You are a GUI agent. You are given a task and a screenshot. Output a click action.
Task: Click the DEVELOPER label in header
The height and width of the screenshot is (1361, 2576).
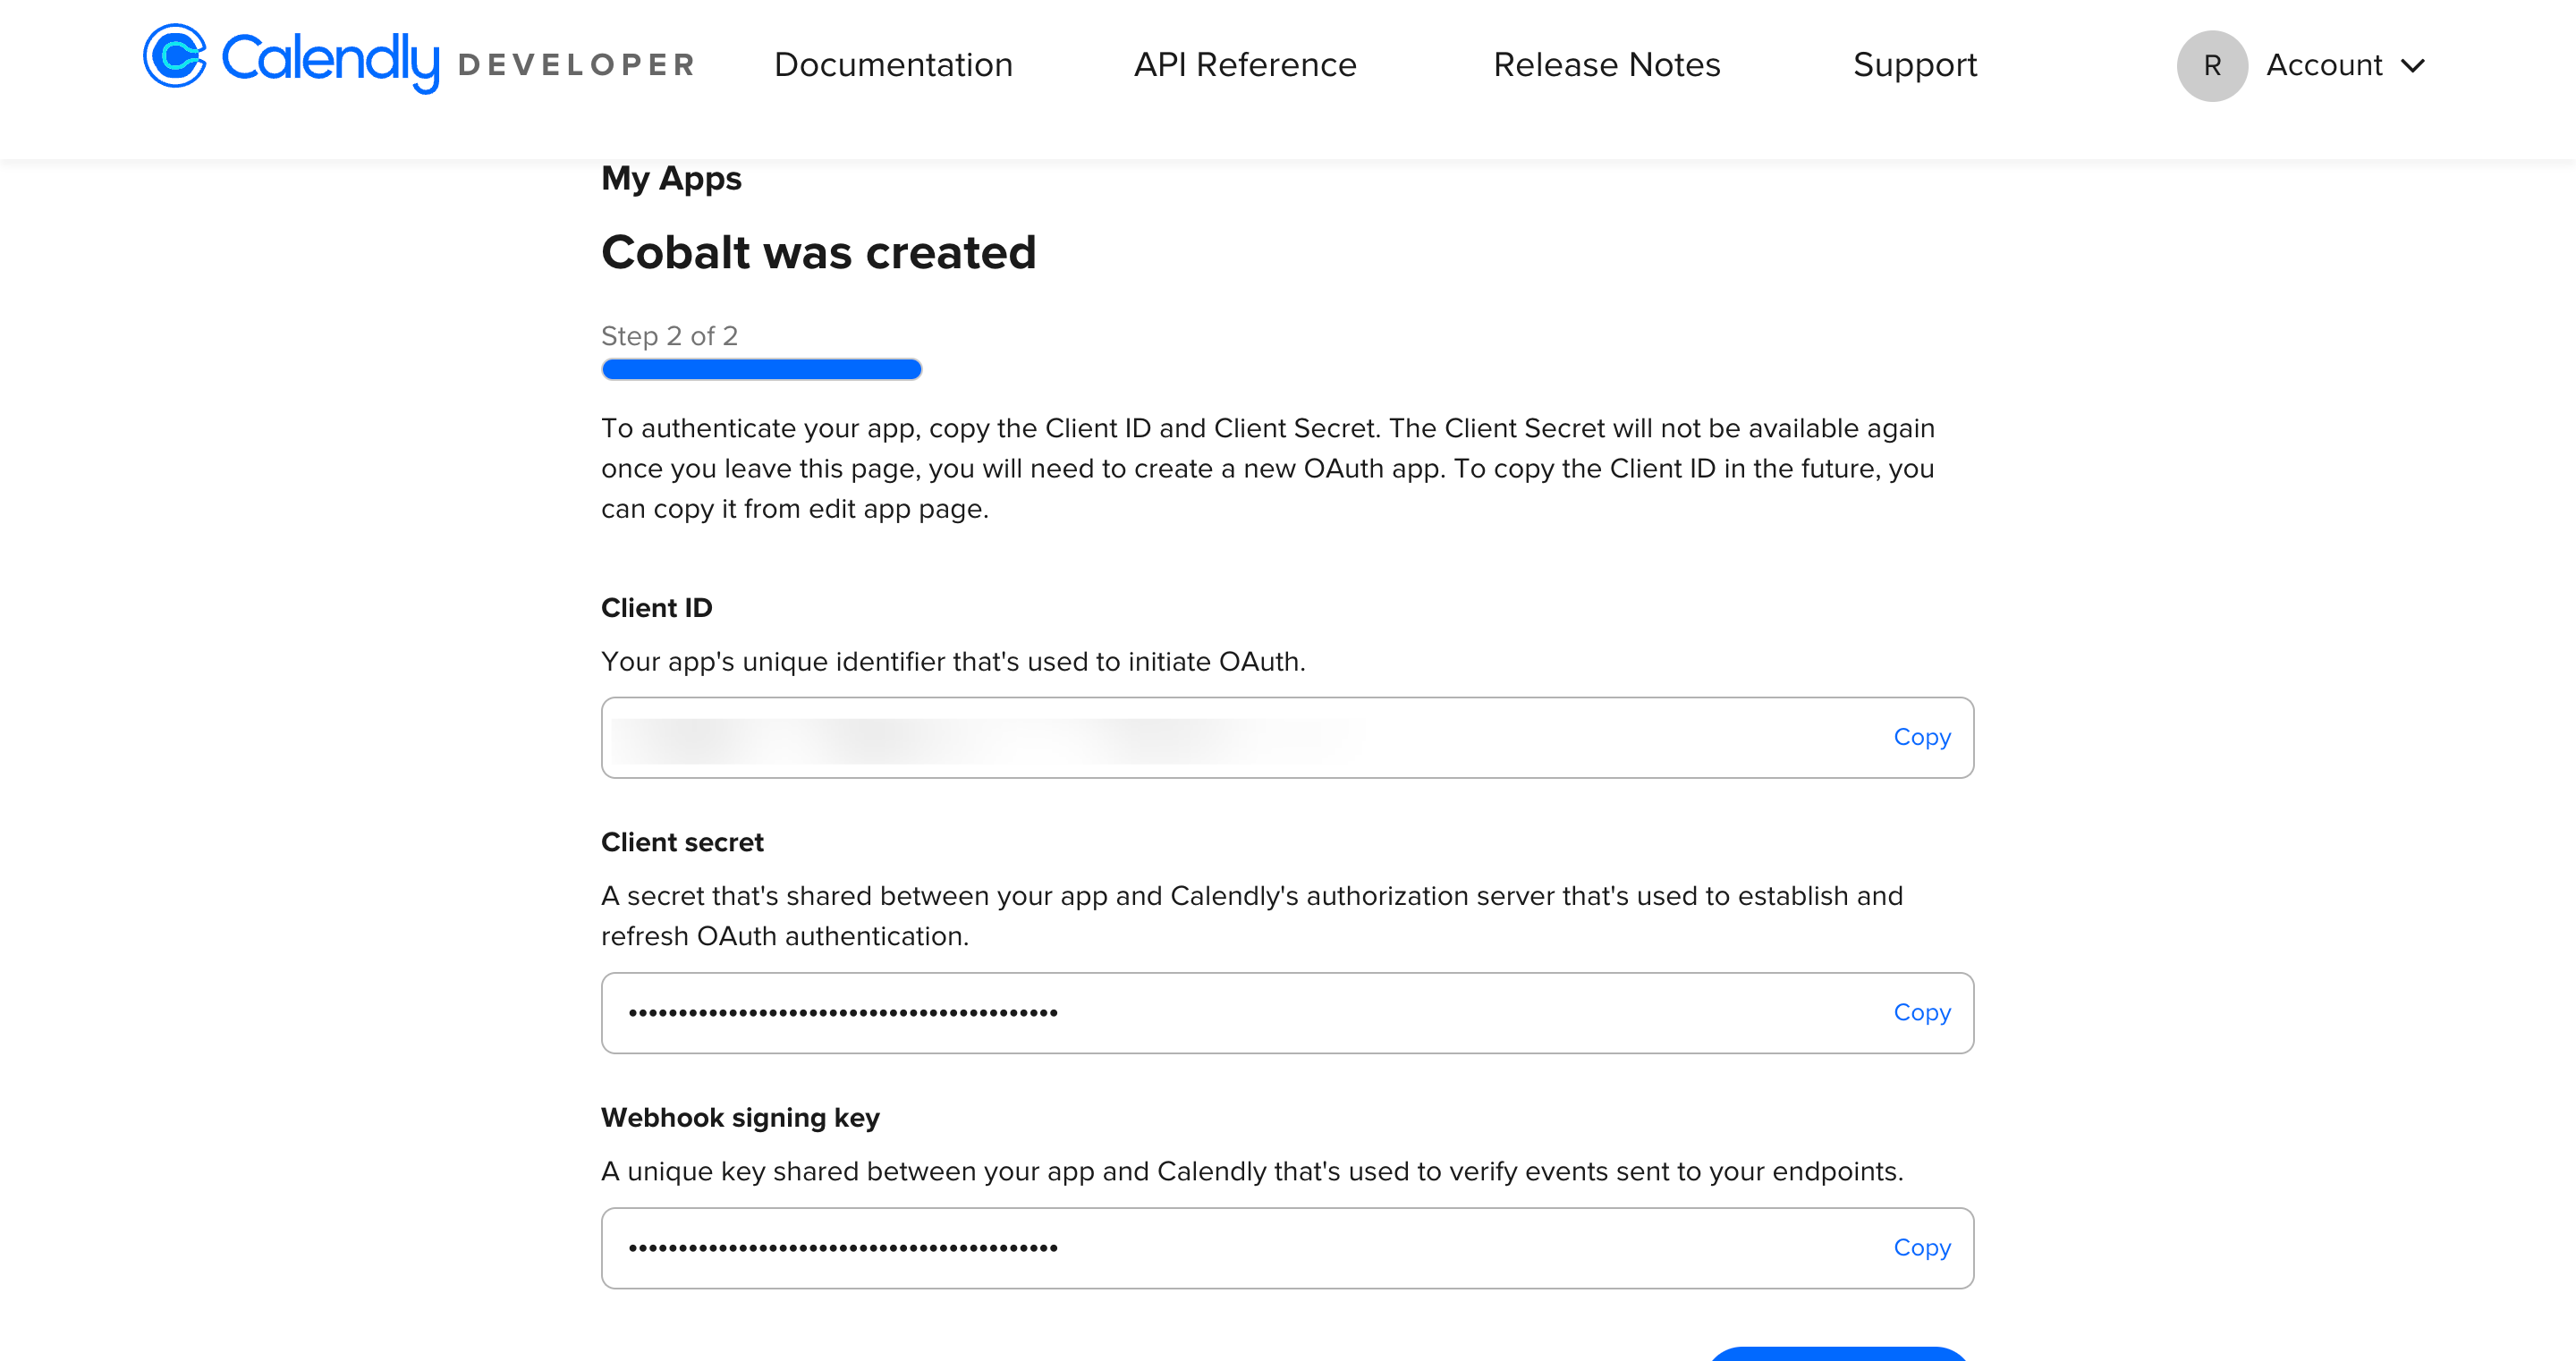point(576,65)
